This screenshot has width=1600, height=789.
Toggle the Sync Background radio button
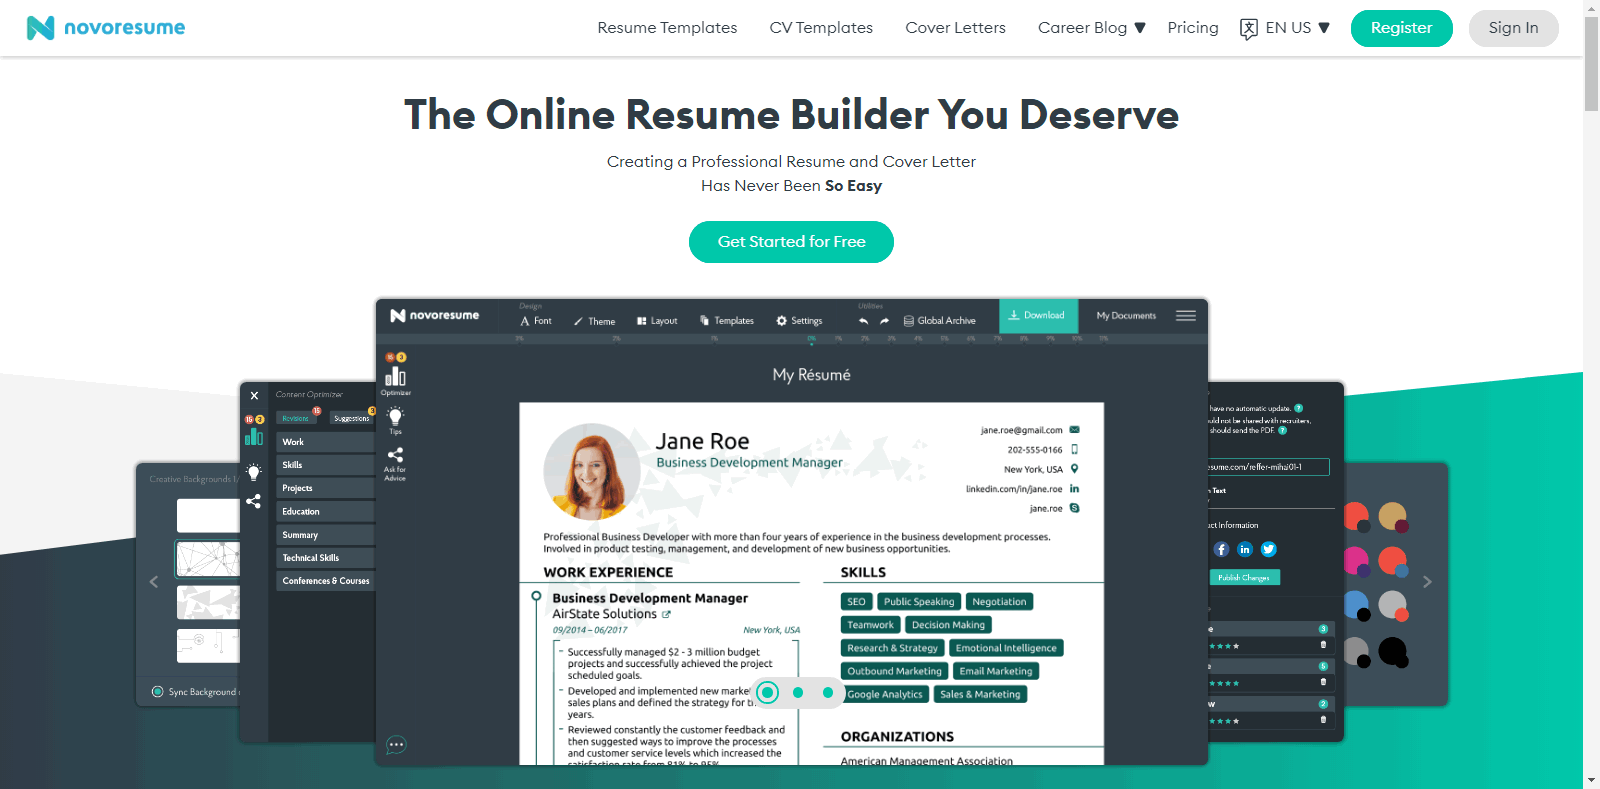click(x=158, y=692)
